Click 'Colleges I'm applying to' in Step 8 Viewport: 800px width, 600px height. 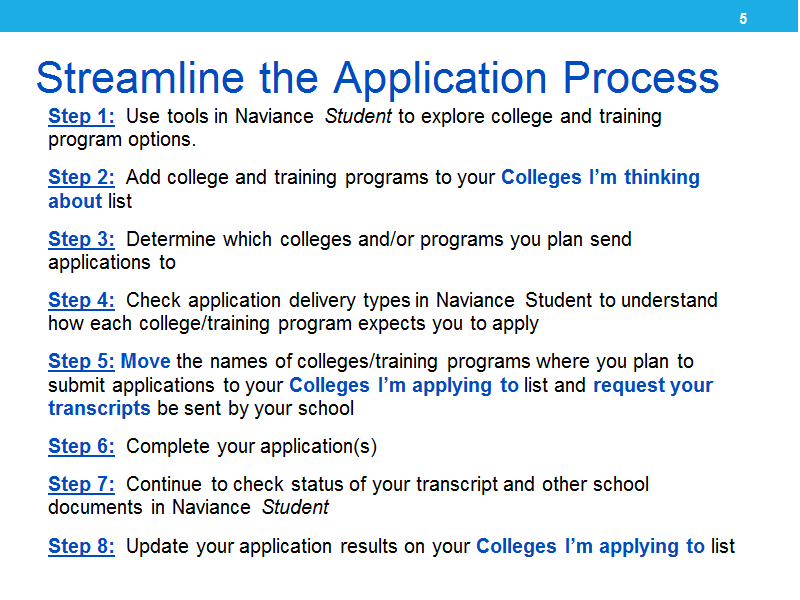tap(590, 547)
